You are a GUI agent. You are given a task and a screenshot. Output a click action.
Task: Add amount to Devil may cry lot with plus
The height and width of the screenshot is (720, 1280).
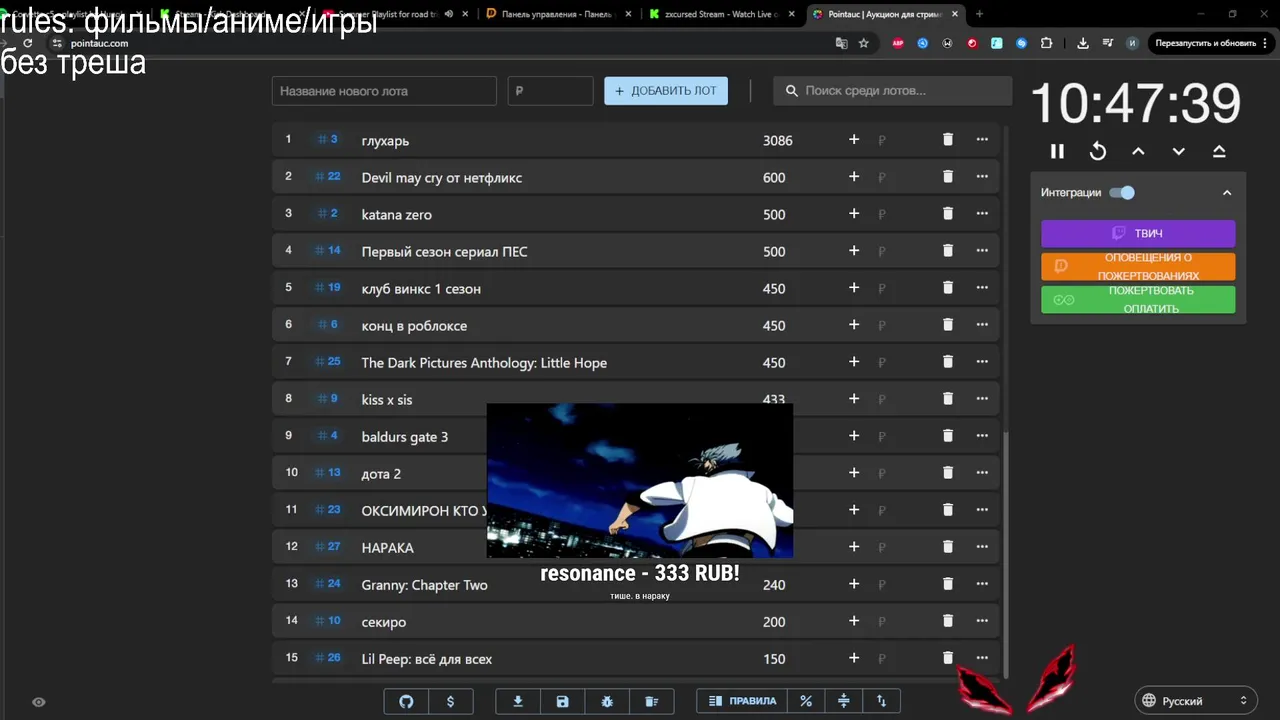point(854,177)
